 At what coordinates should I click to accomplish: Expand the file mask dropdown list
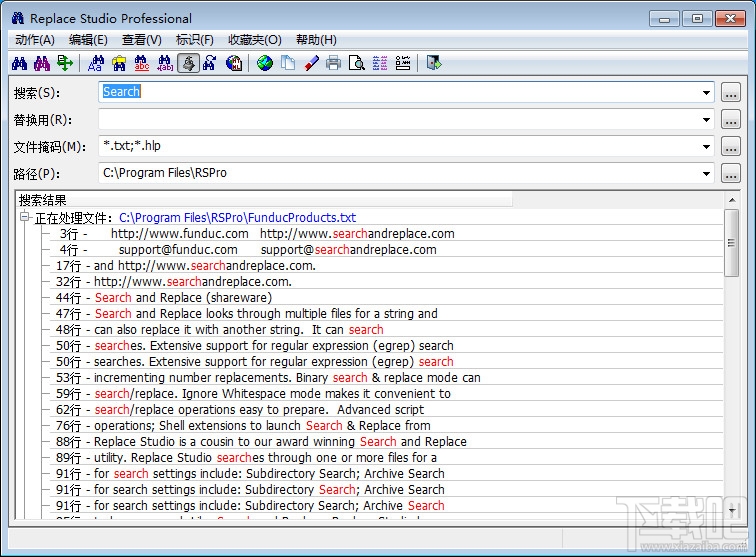pos(706,147)
